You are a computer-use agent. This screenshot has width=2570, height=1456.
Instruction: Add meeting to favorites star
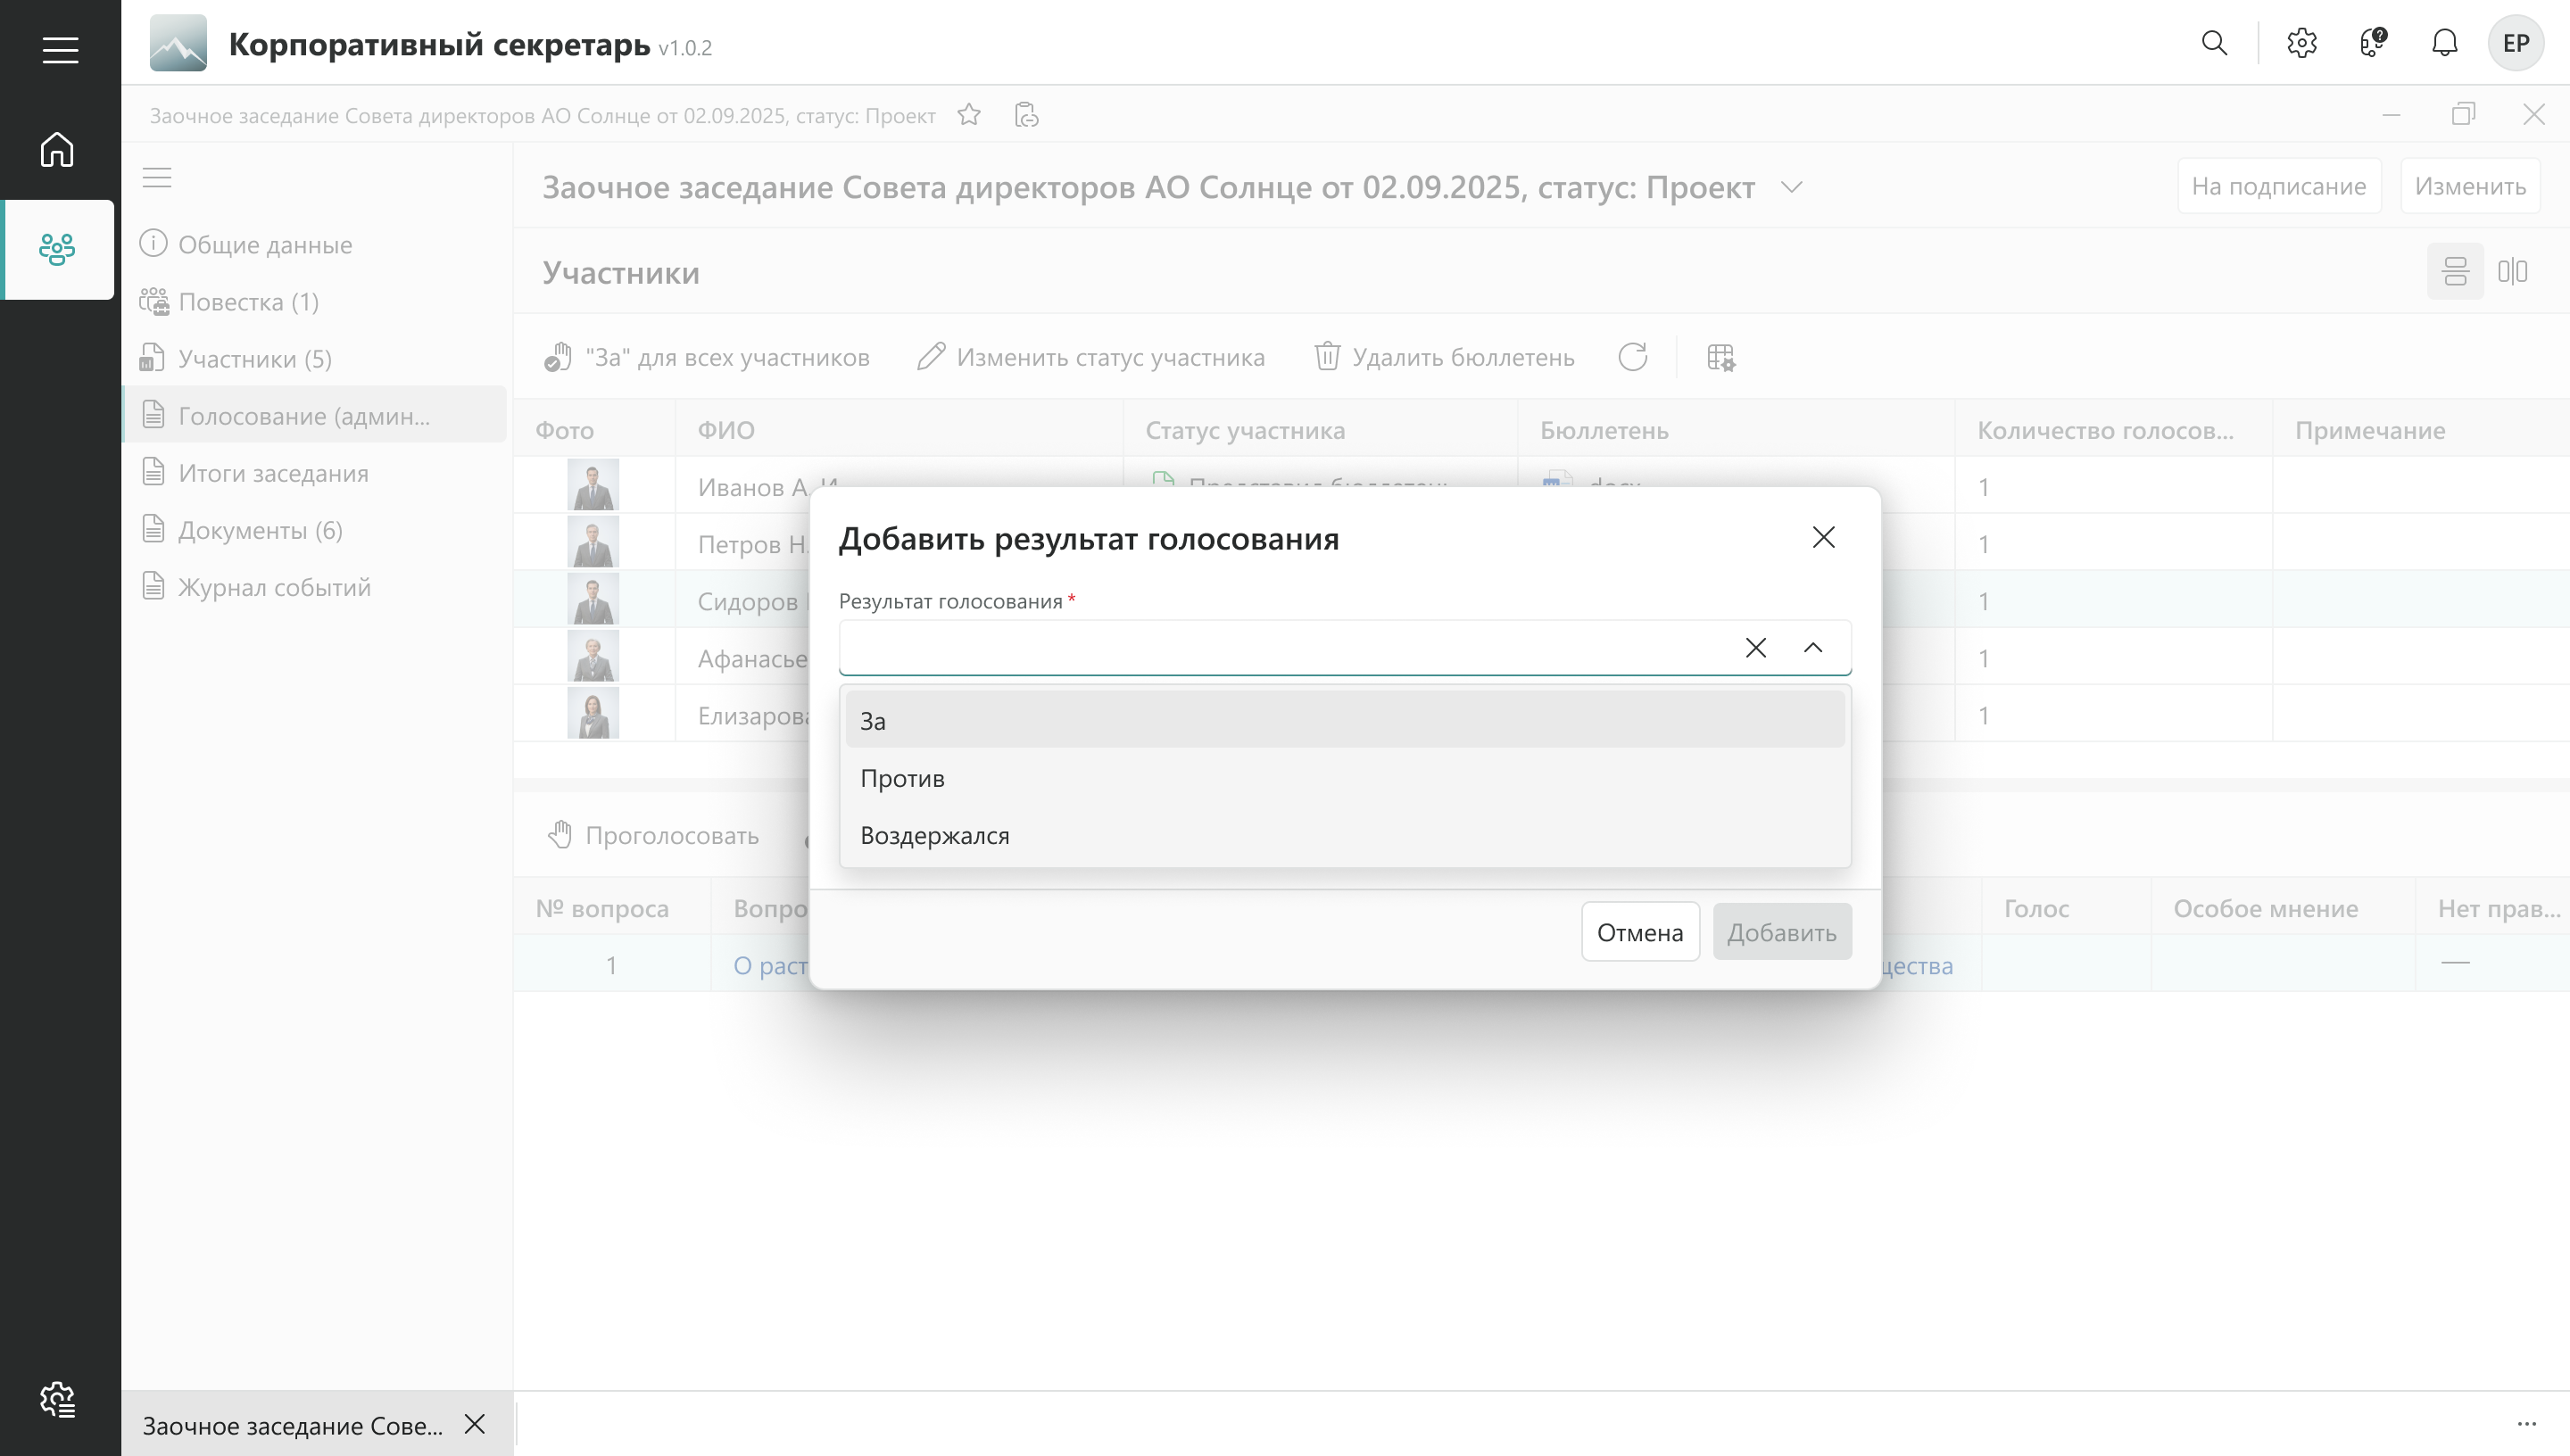point(968,115)
